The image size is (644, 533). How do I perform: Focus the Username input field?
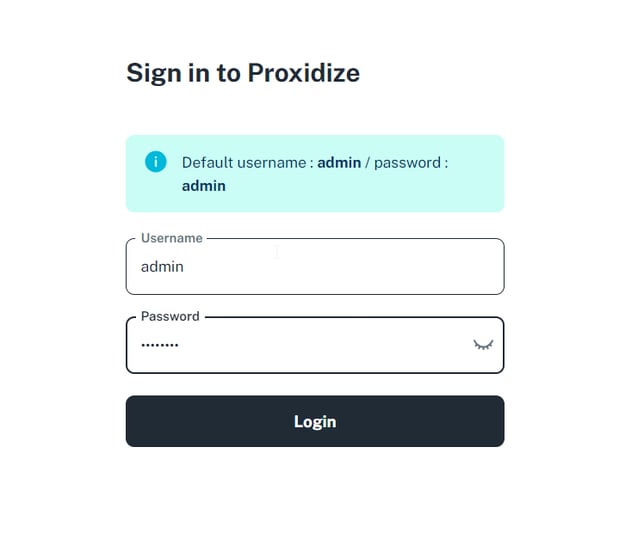[315, 266]
